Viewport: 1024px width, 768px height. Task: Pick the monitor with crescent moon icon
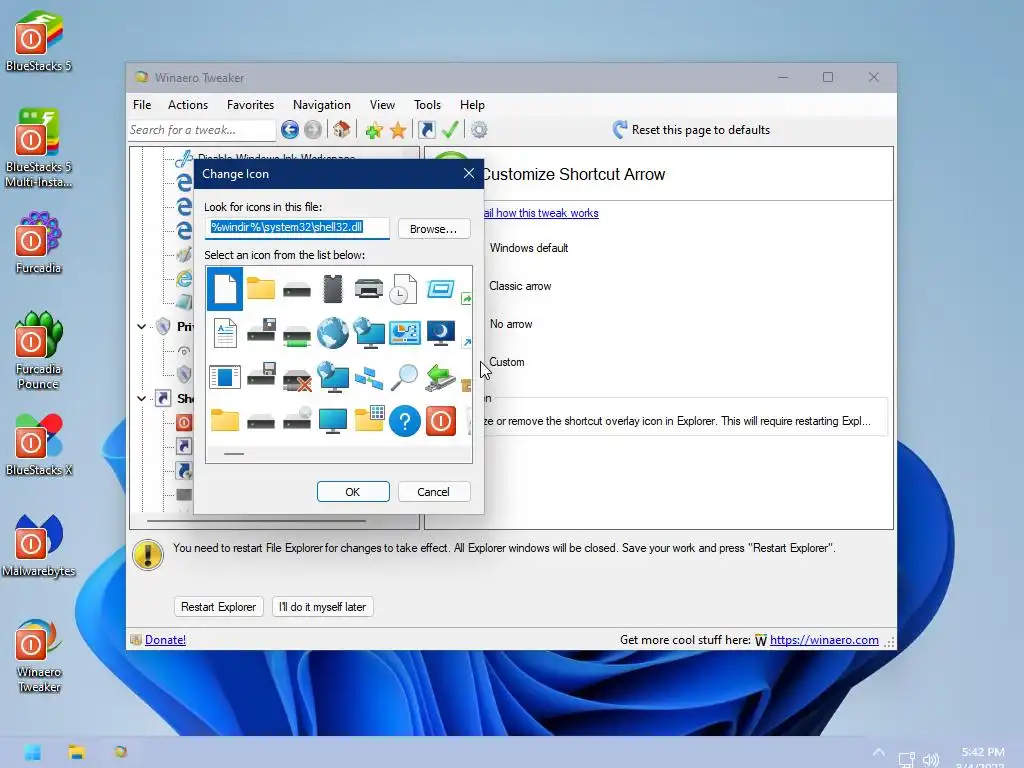tap(440, 332)
